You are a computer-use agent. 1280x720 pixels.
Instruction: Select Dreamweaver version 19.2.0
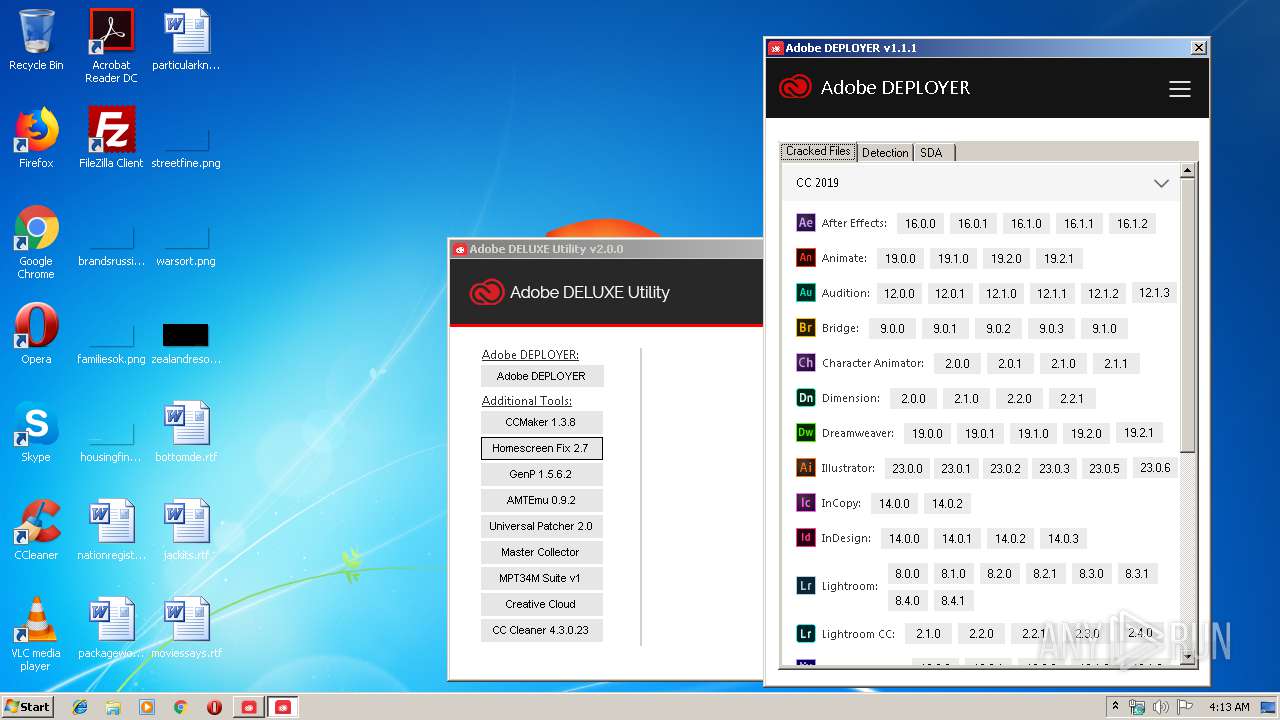coord(1086,434)
